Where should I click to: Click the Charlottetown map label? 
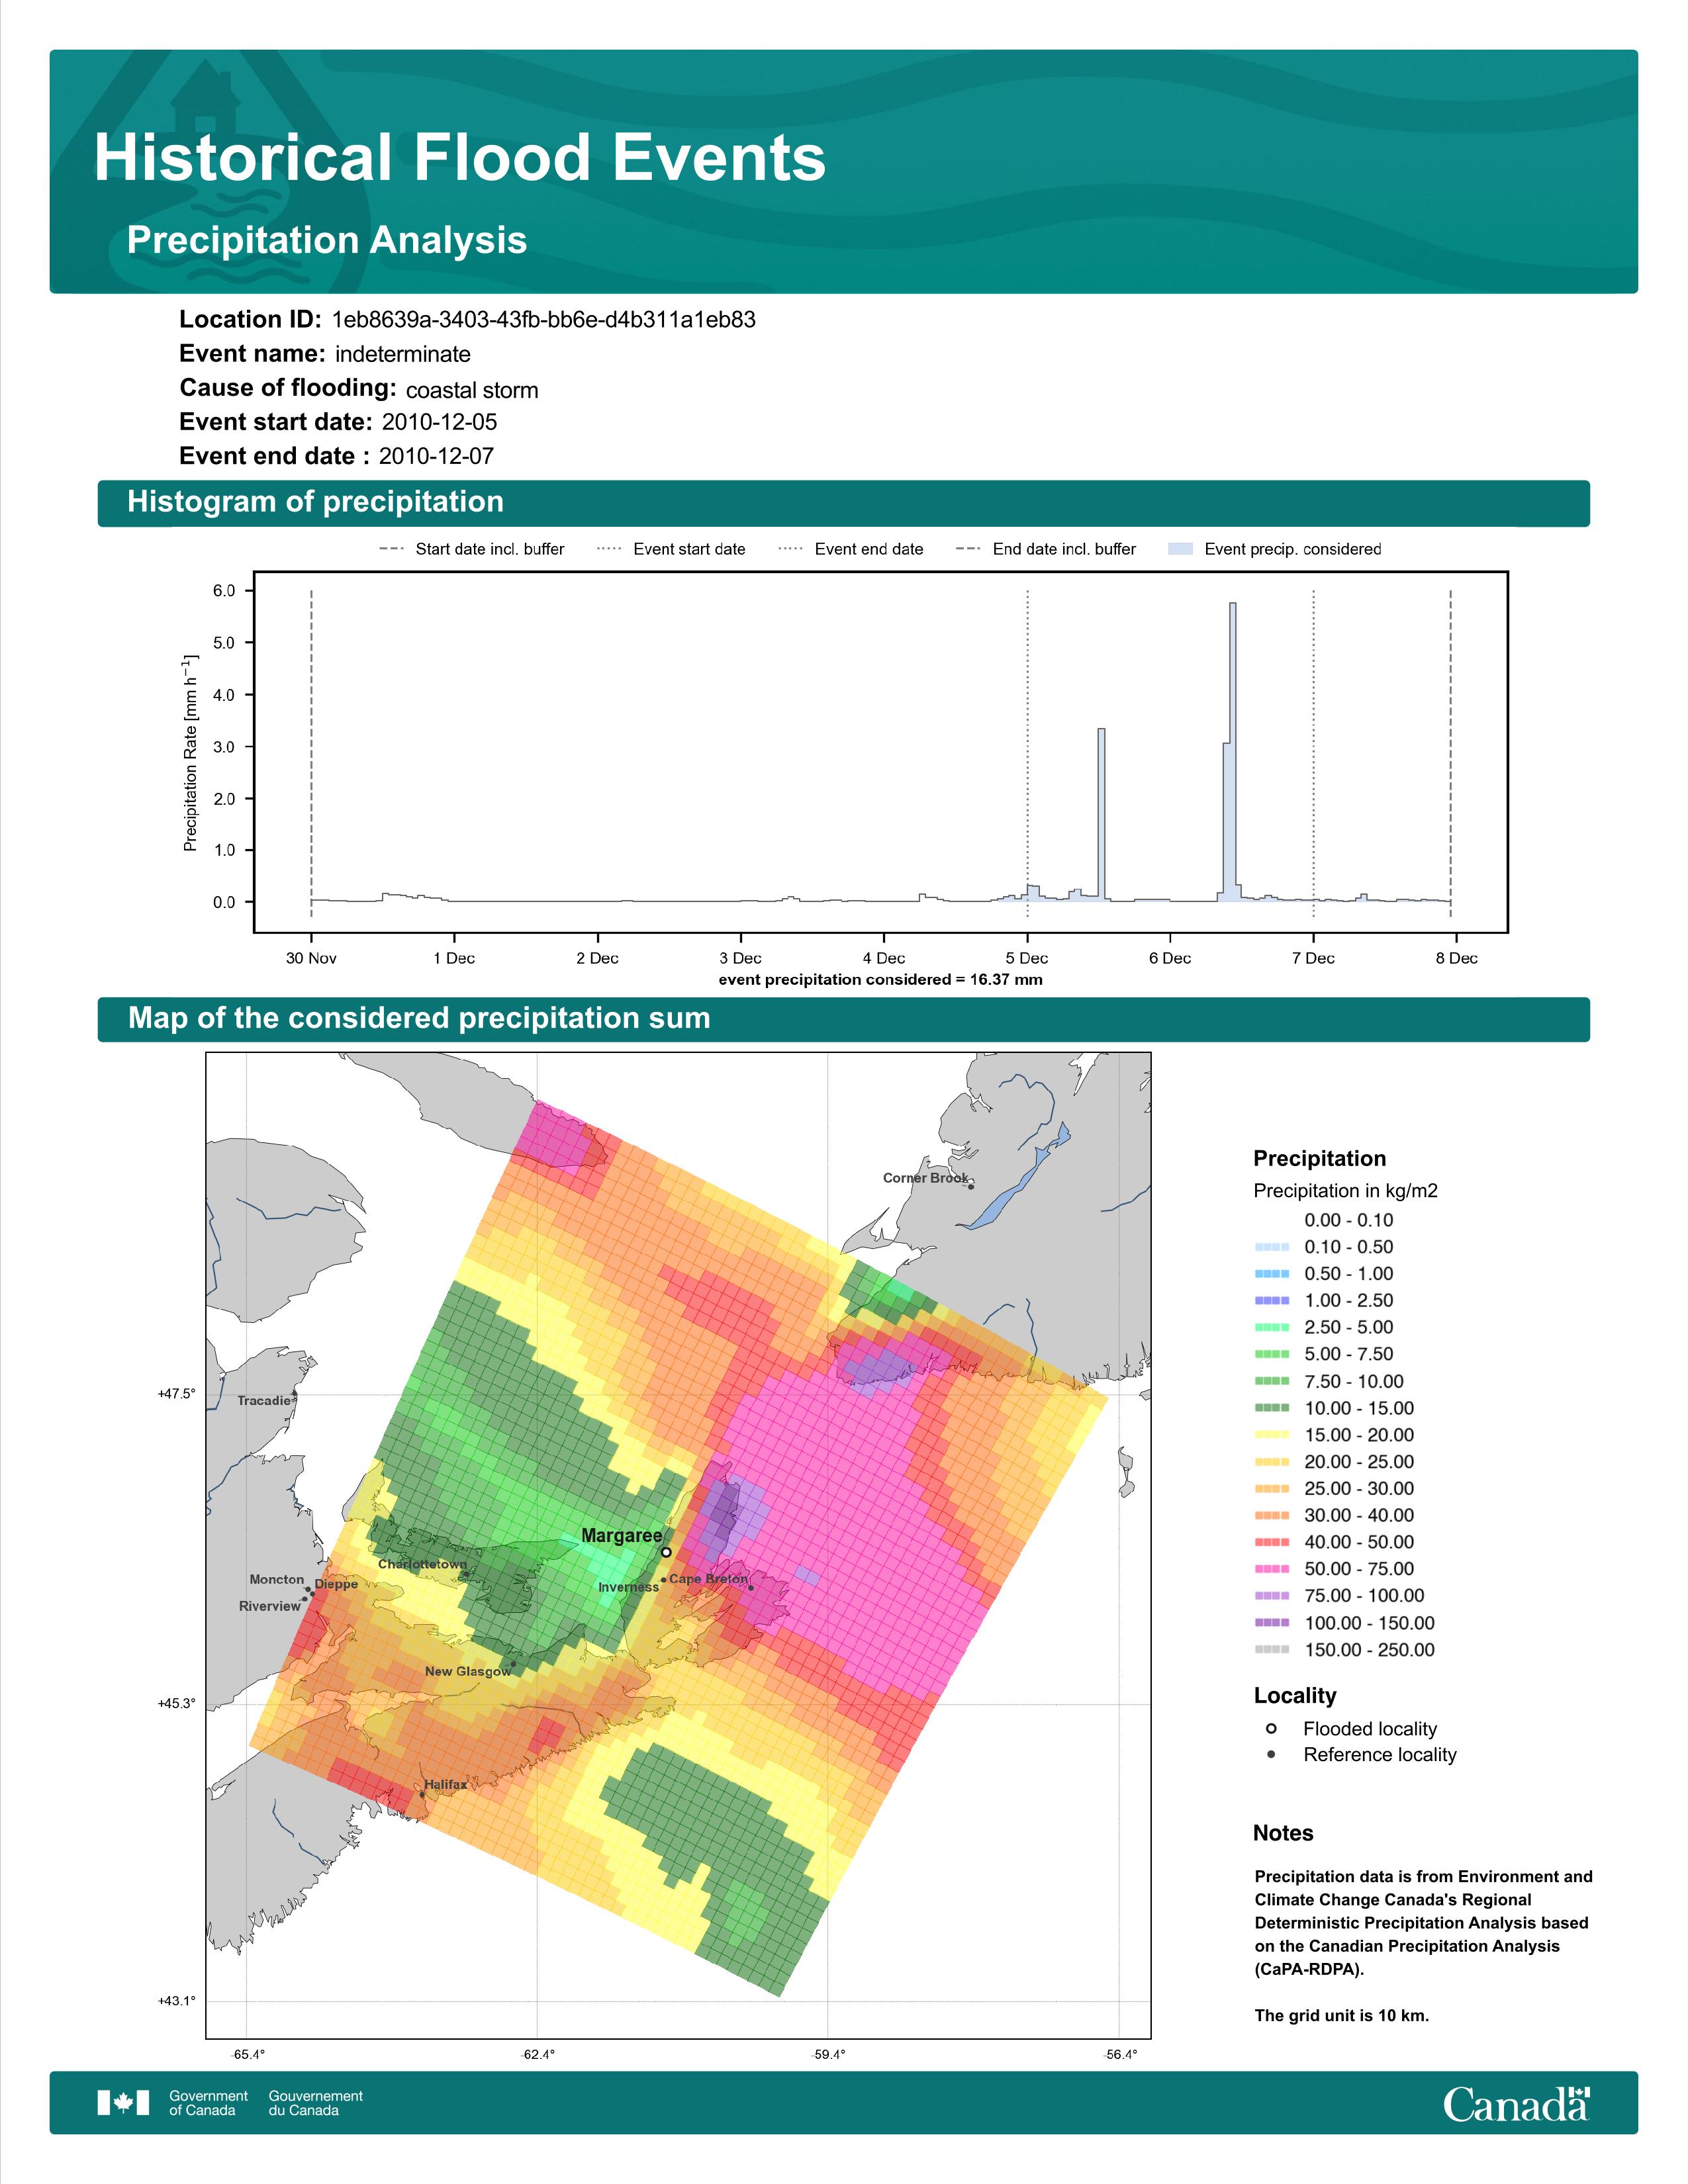pos(422,1564)
